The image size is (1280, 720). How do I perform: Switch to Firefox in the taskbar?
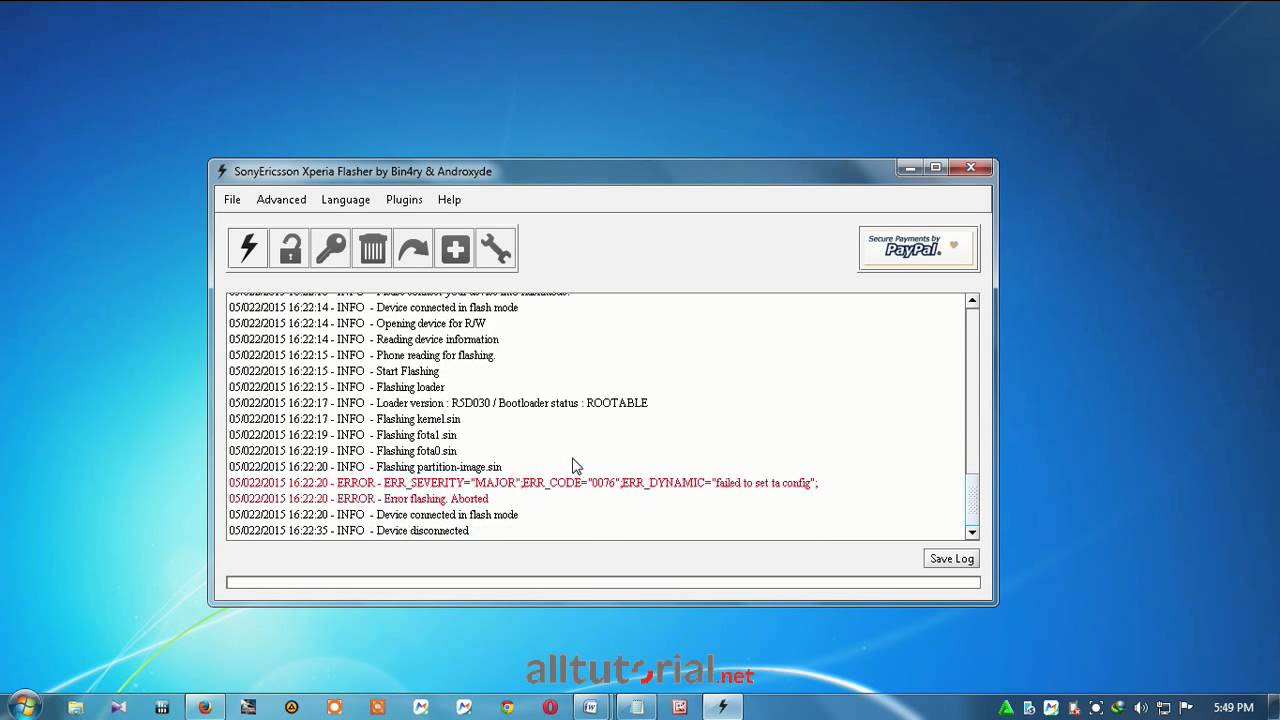[x=205, y=707]
